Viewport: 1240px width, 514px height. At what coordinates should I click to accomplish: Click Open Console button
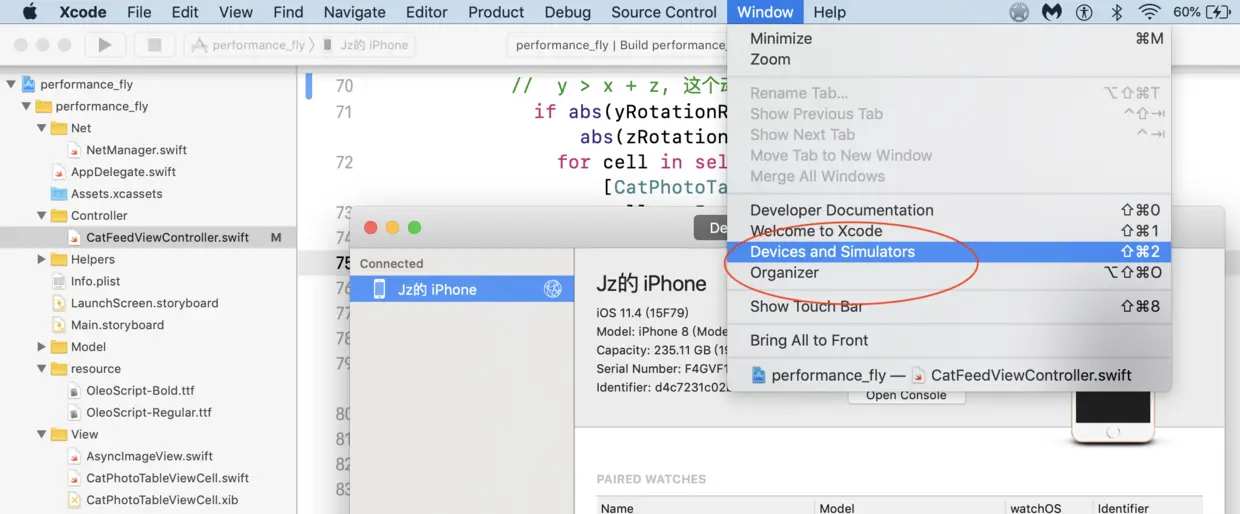pyautogui.click(x=906, y=395)
